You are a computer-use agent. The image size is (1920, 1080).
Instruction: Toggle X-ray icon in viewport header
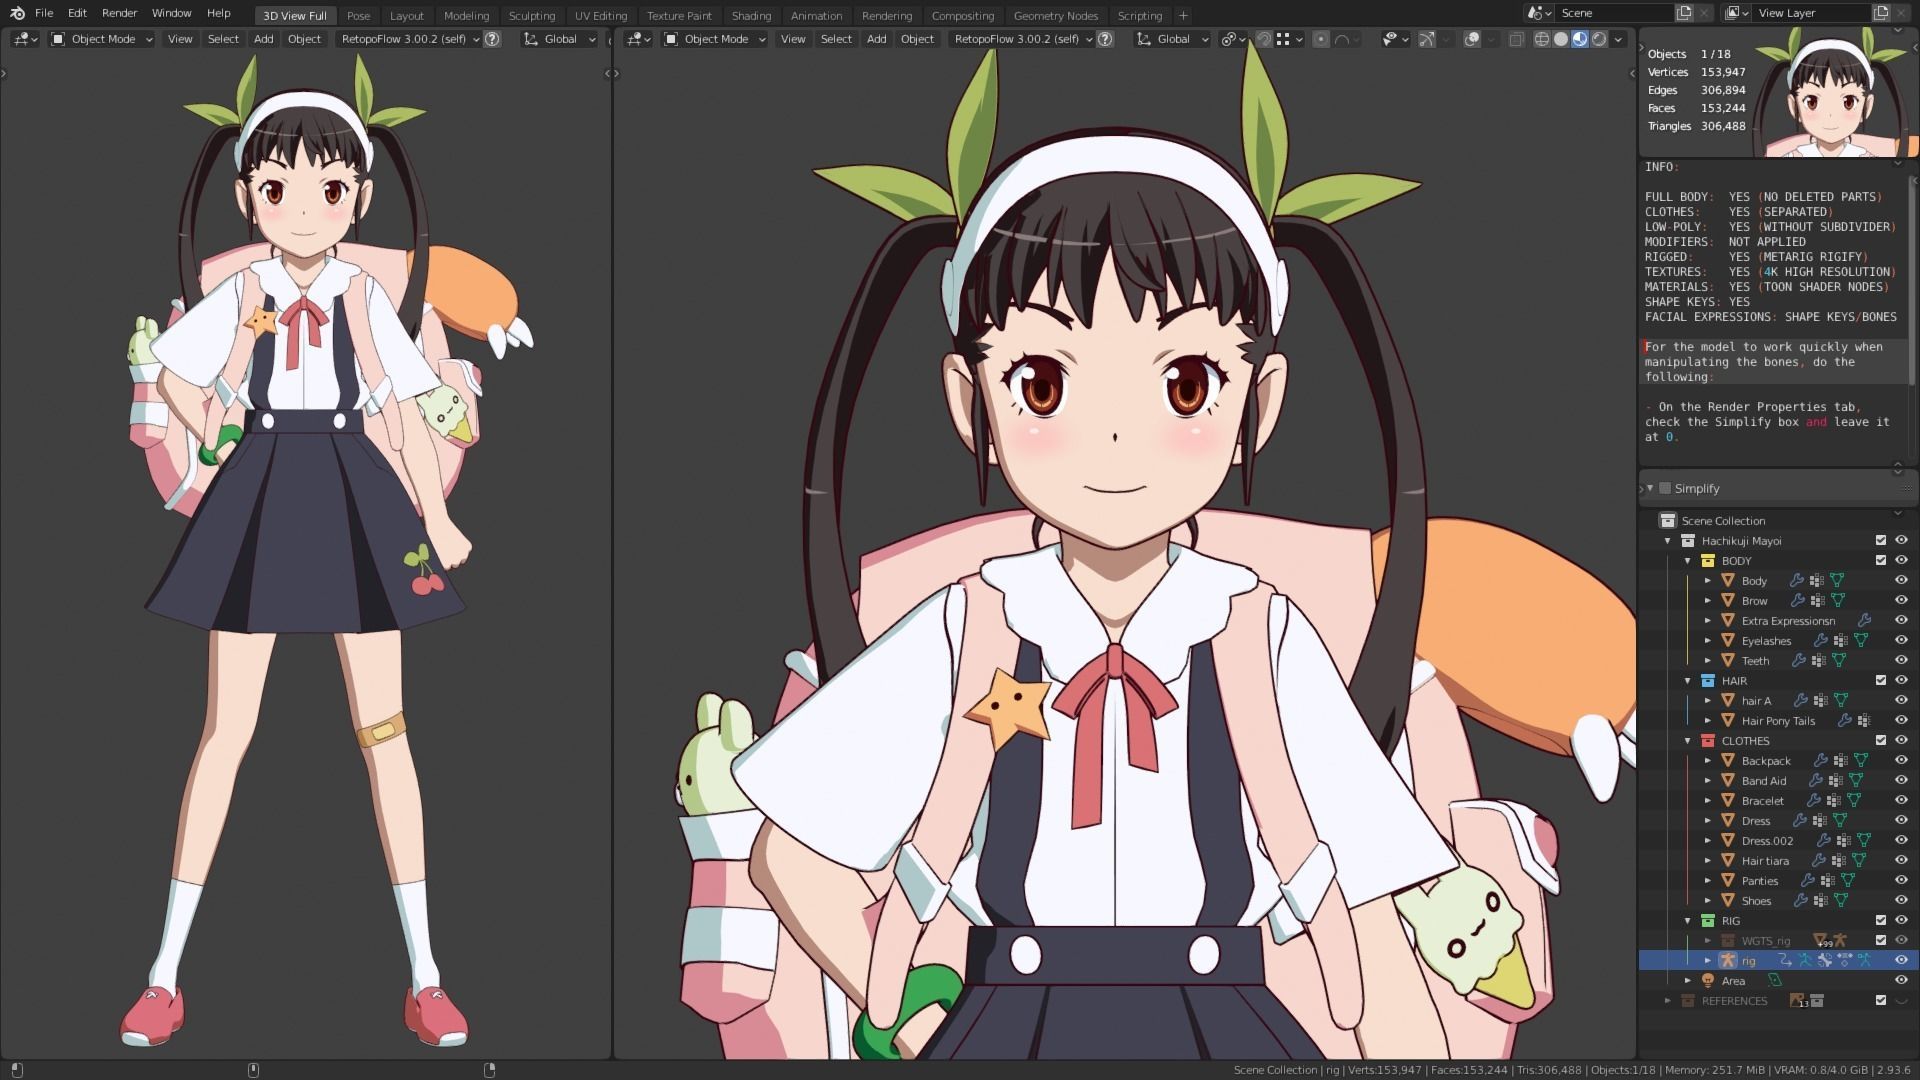point(1516,39)
